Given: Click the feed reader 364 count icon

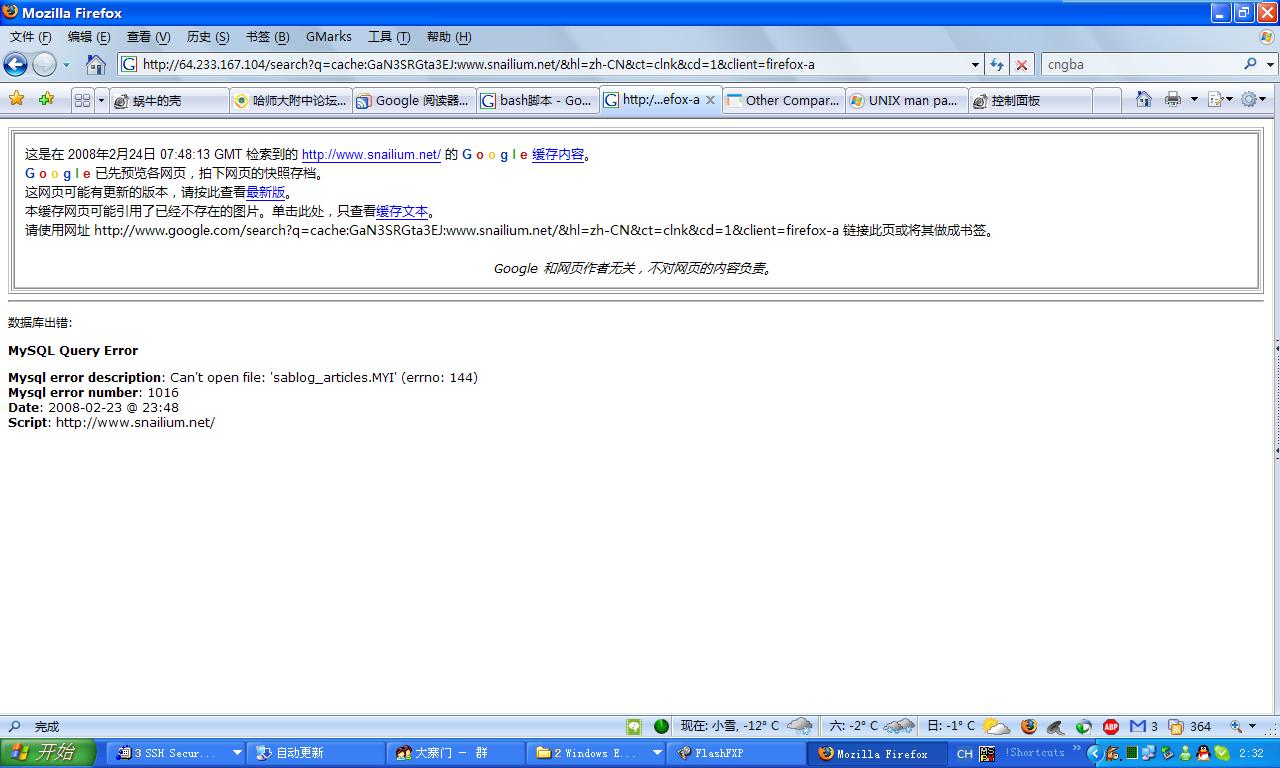Looking at the screenshot, I should click(x=1190, y=727).
